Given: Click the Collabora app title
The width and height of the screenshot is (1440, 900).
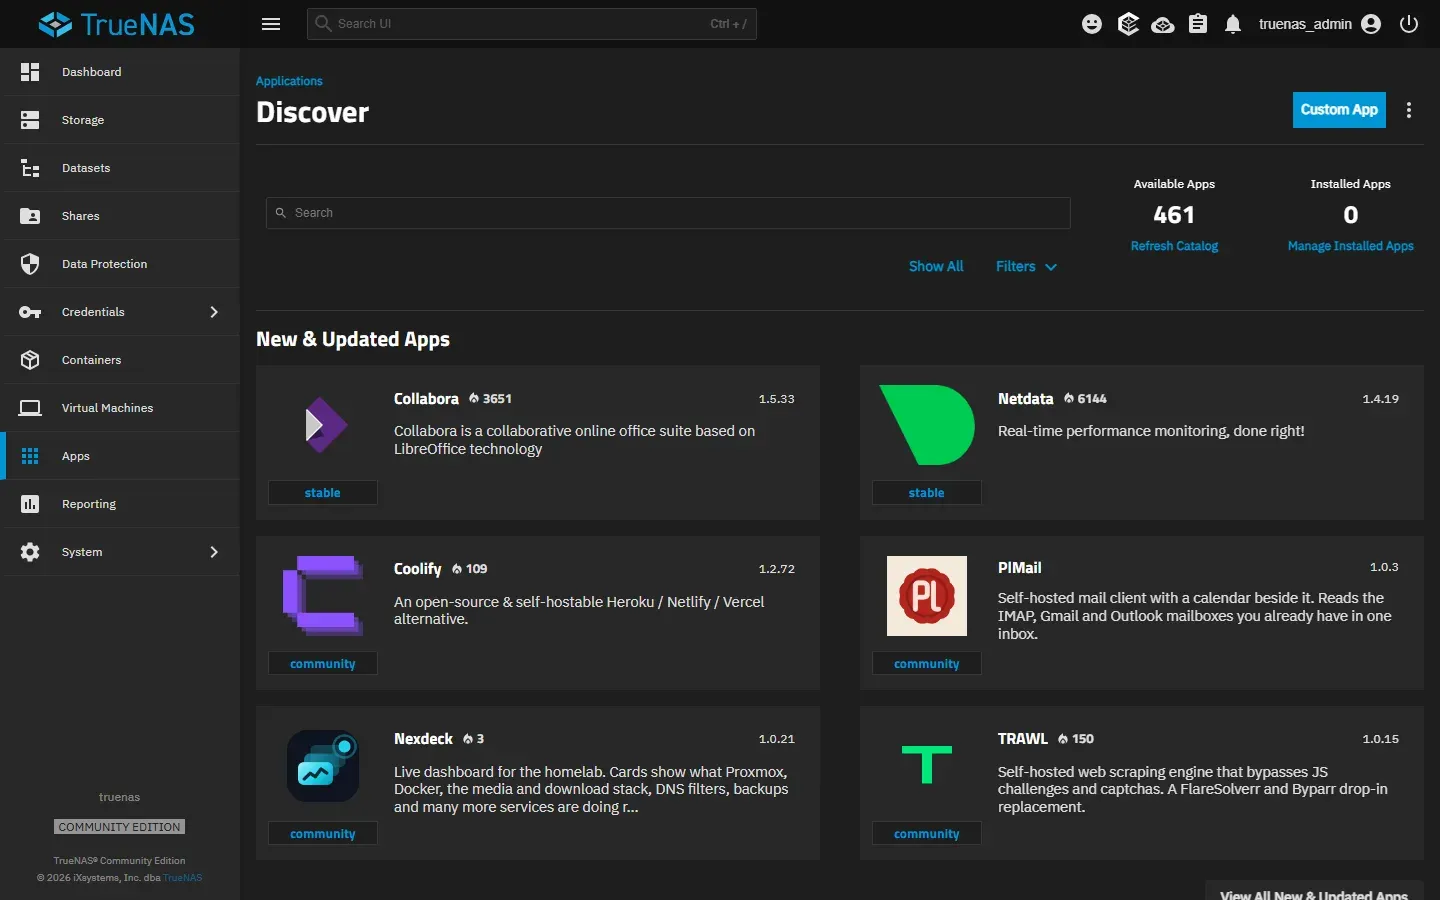Looking at the screenshot, I should (426, 398).
